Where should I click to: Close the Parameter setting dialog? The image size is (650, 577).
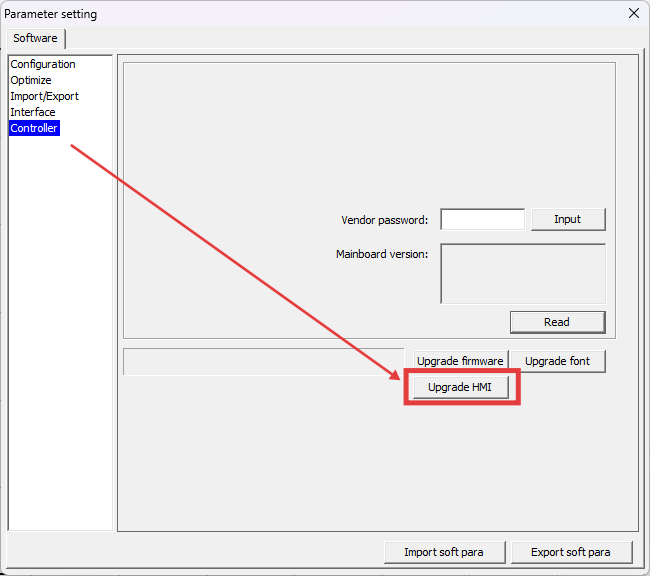(632, 13)
